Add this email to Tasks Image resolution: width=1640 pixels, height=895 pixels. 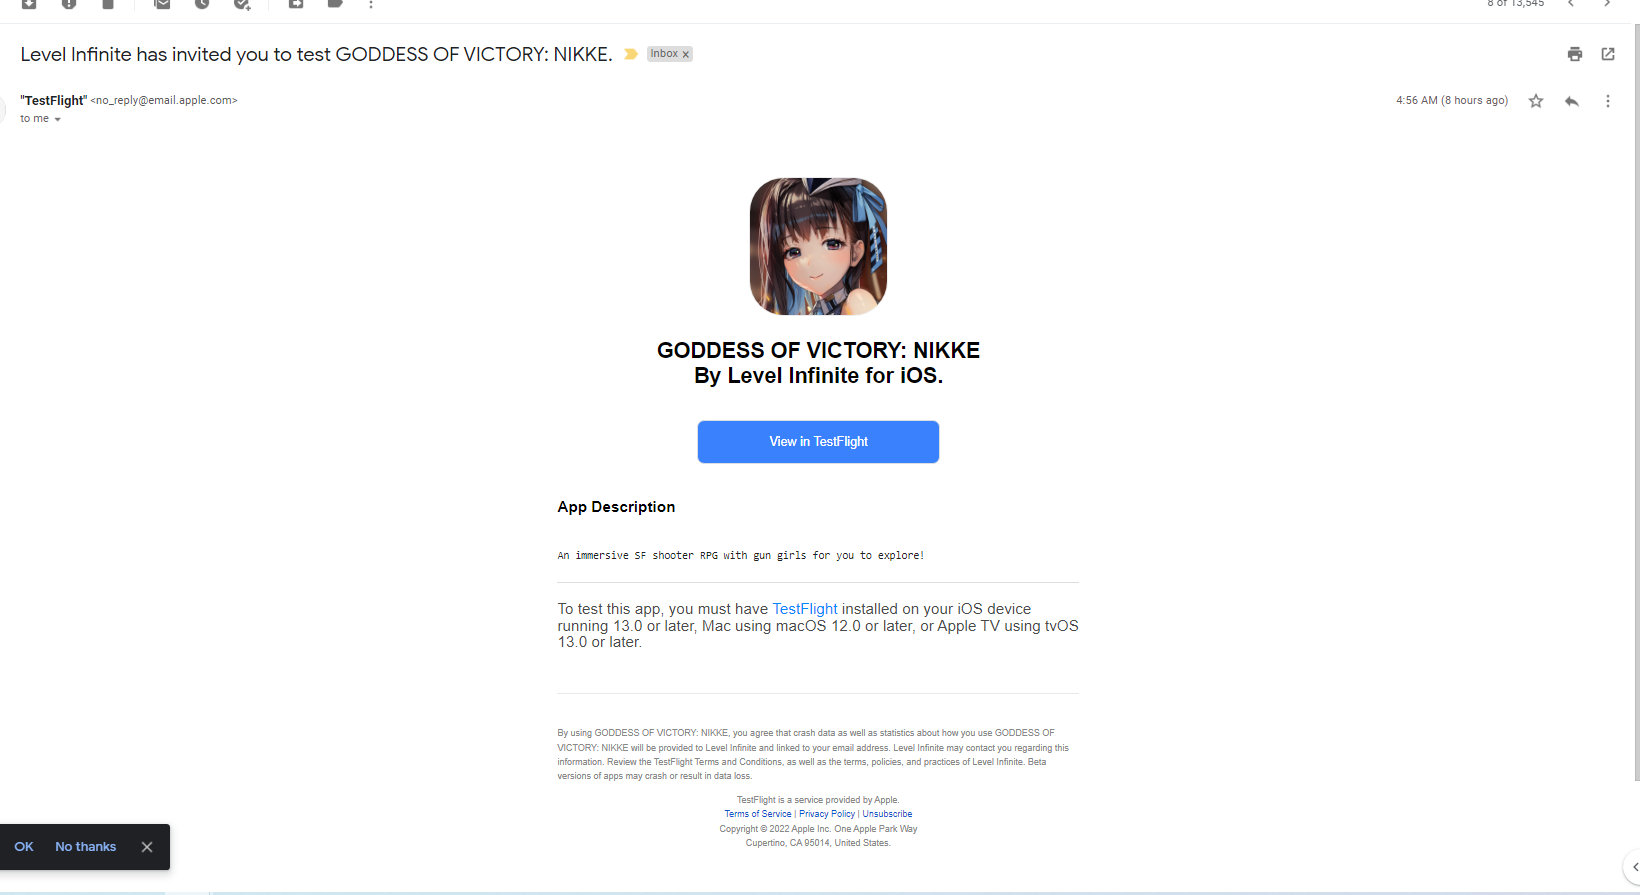242,4
